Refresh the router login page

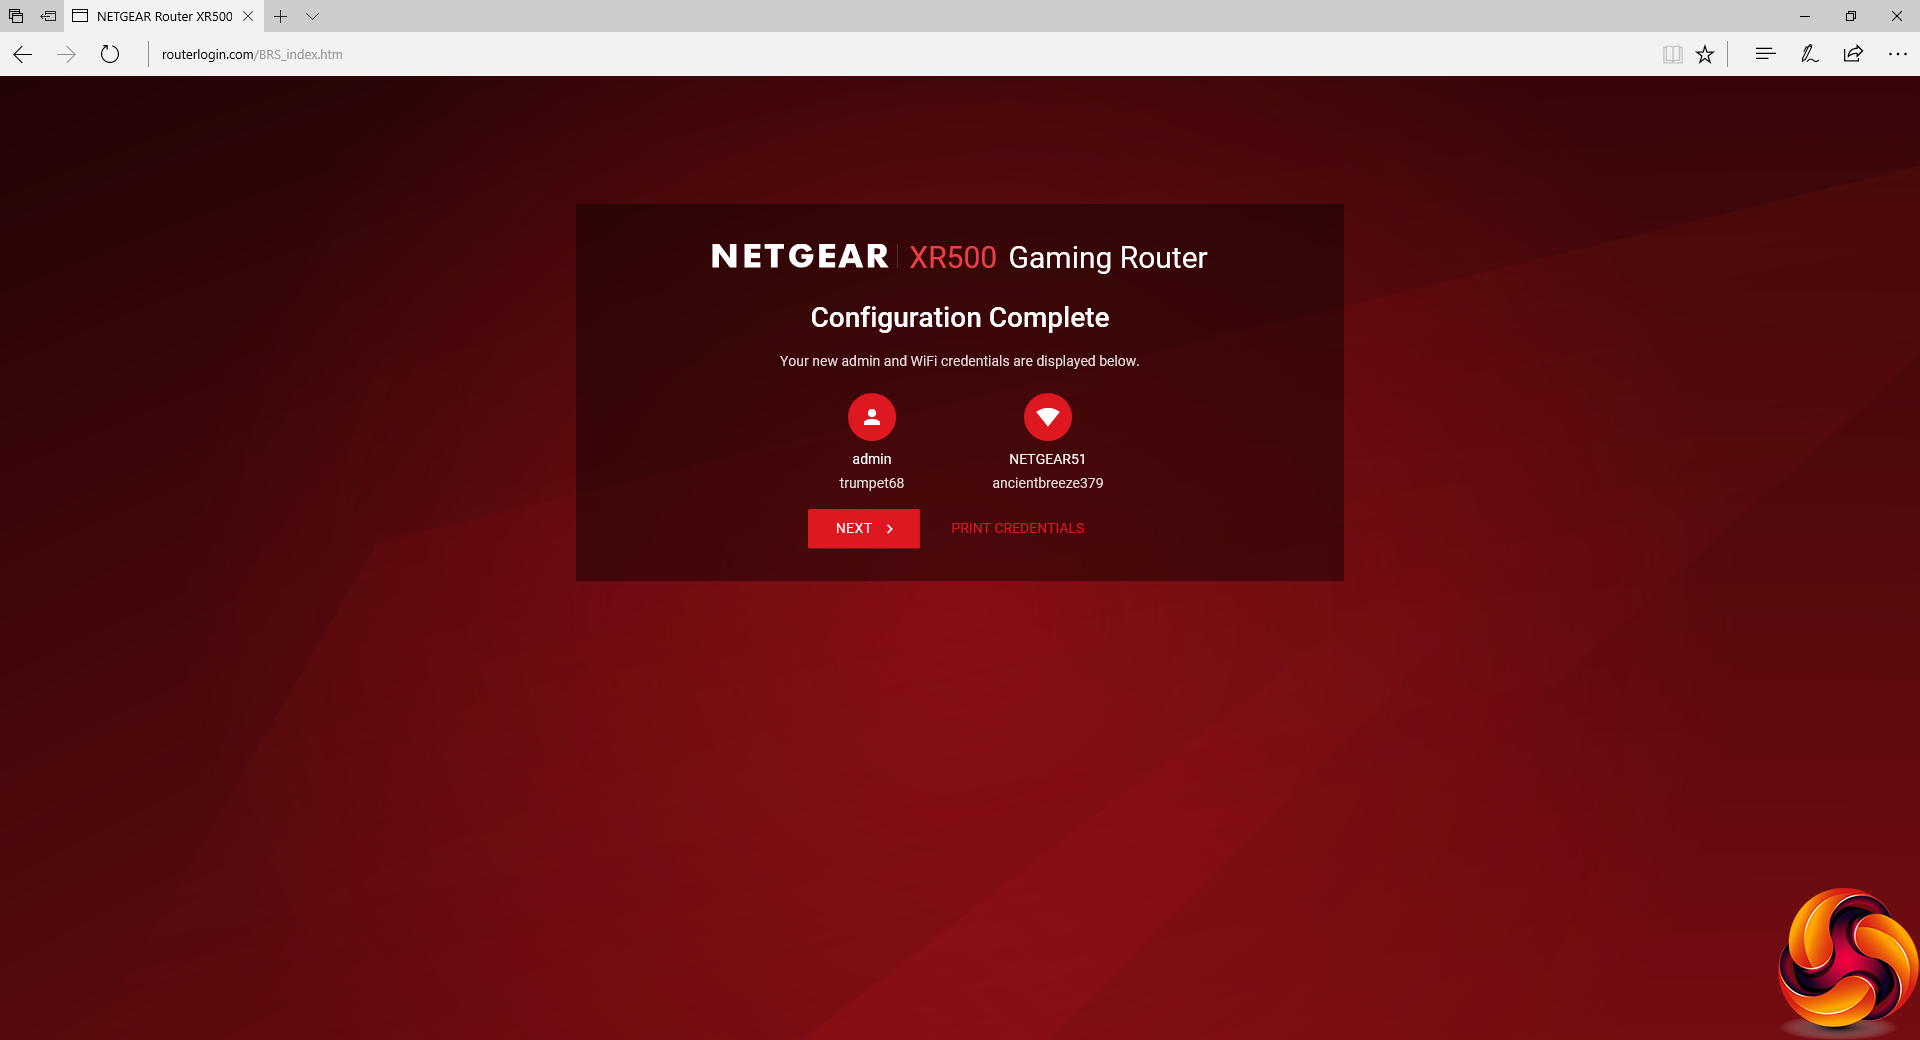110,54
